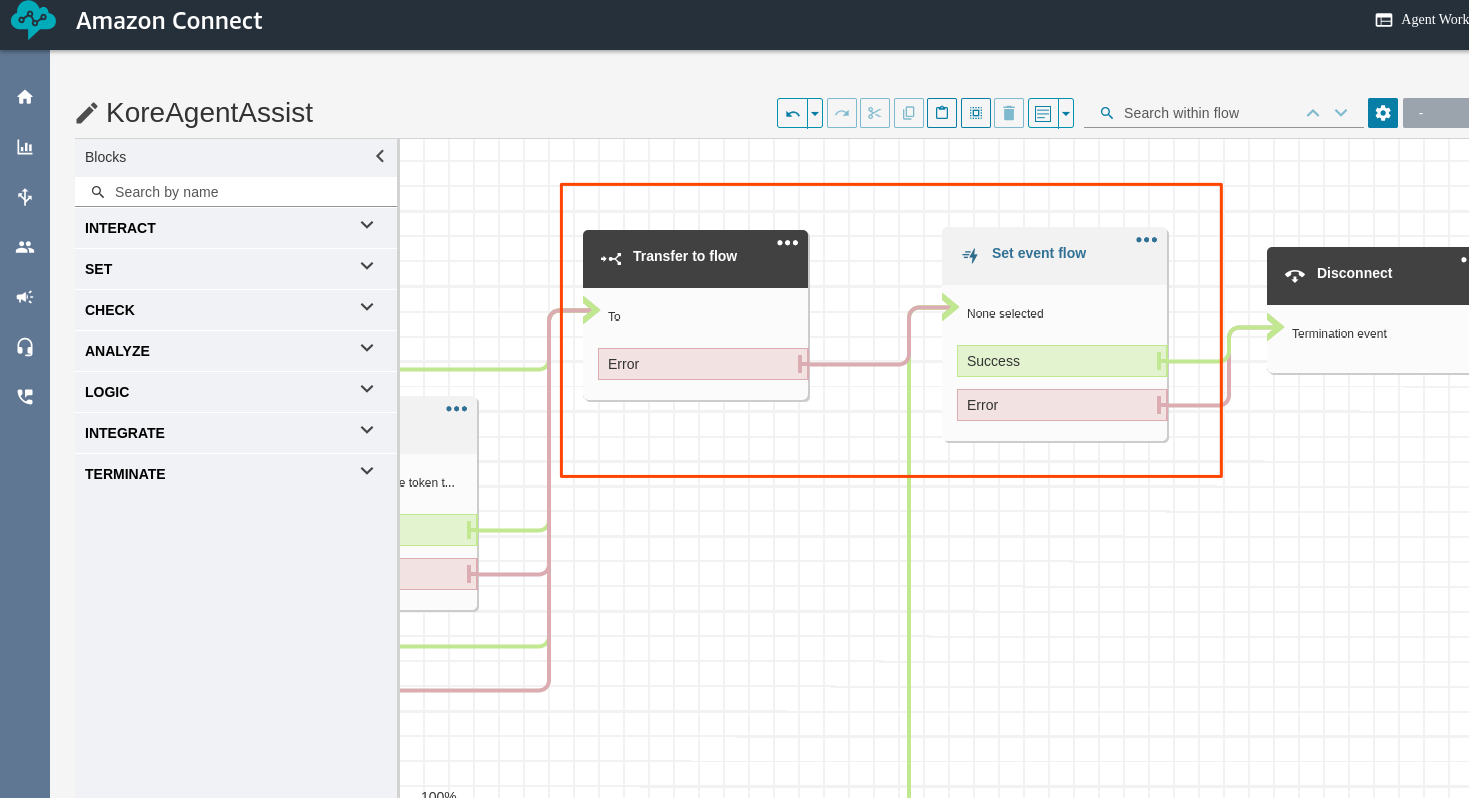Image resolution: width=1469 pixels, height=798 pixels.
Task: Open the undo history dropdown arrow
Action: click(815, 113)
